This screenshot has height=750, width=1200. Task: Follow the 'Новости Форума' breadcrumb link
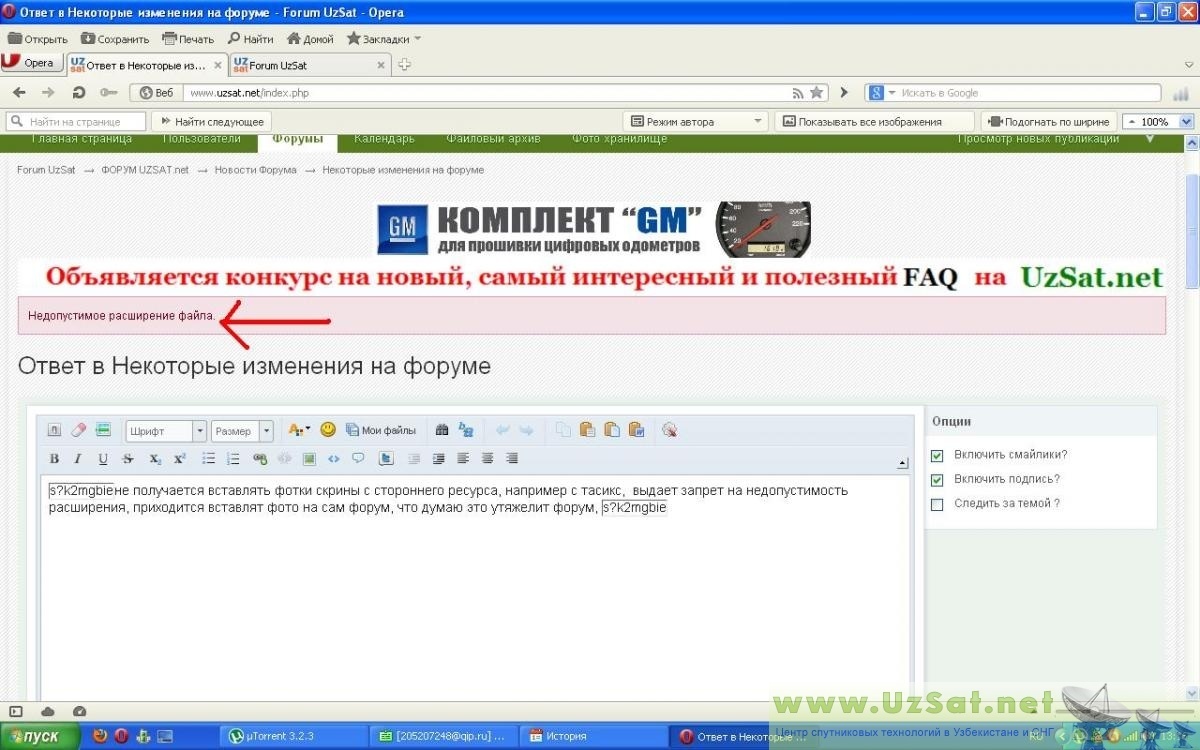point(255,170)
